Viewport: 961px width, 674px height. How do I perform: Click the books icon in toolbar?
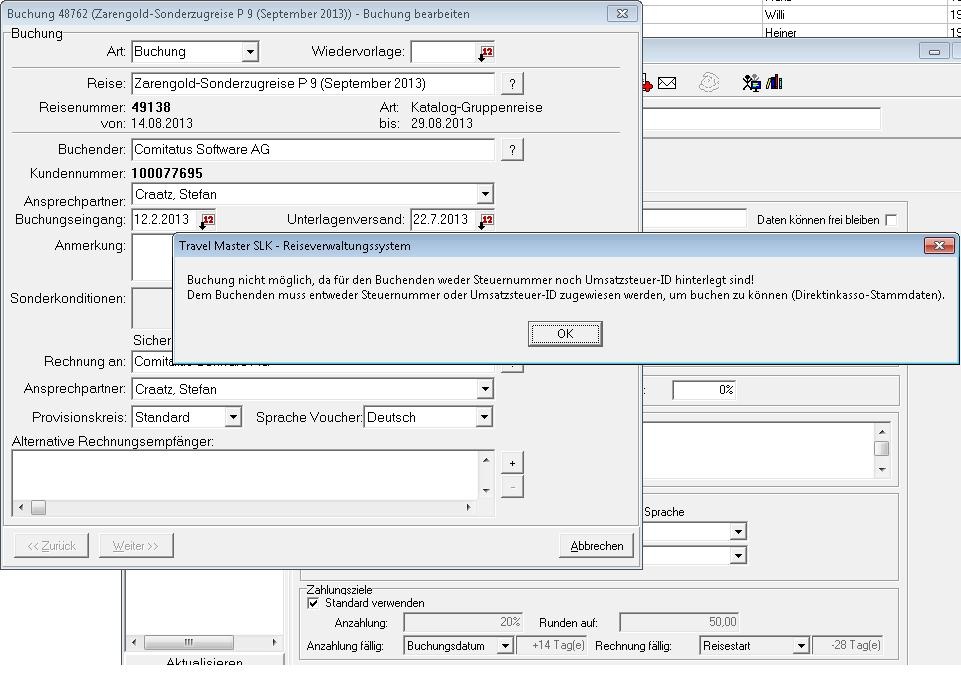coord(775,83)
